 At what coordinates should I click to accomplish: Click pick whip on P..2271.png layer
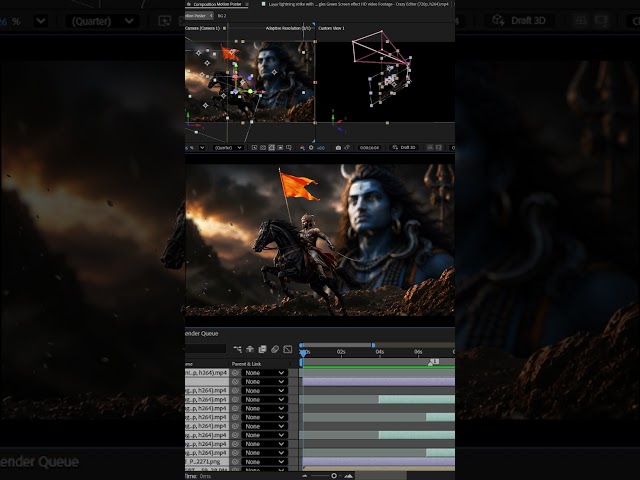[x=235, y=462]
